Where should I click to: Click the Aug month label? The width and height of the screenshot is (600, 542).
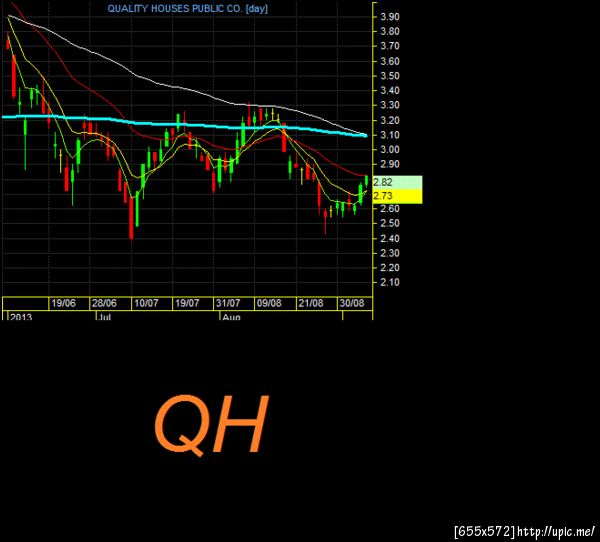(232, 317)
